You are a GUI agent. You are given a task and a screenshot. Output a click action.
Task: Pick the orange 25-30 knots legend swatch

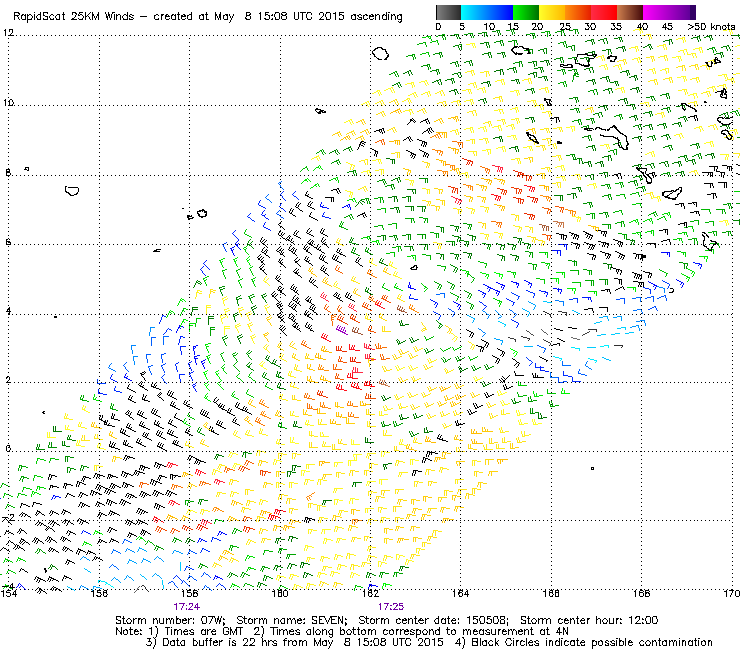coord(578,12)
